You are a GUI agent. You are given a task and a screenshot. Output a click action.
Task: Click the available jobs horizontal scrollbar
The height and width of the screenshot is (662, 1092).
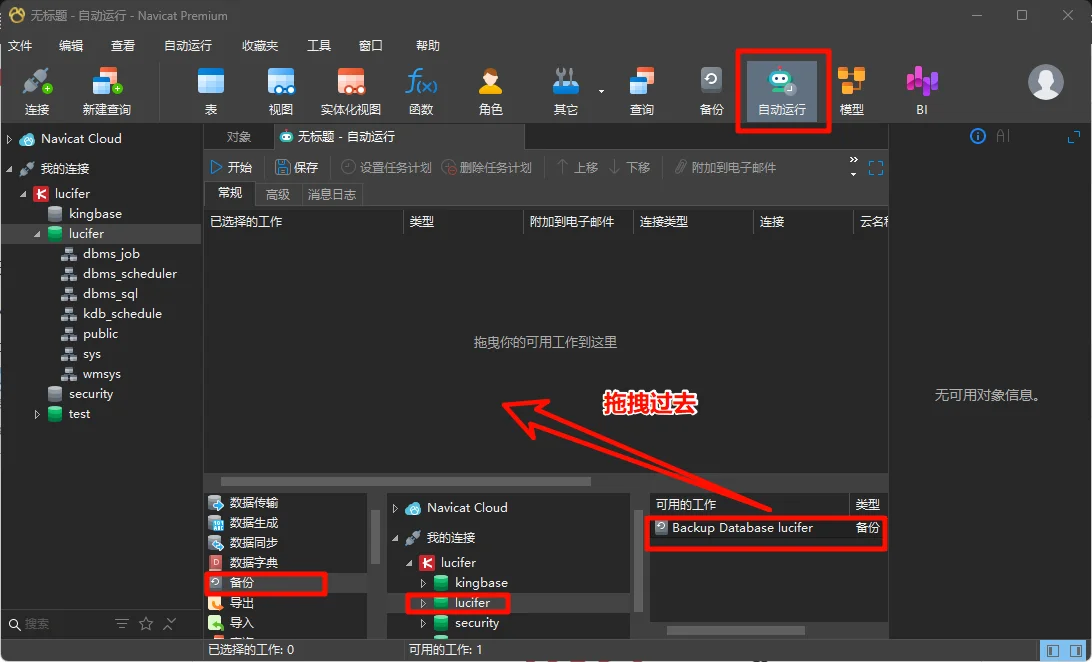coord(735,631)
